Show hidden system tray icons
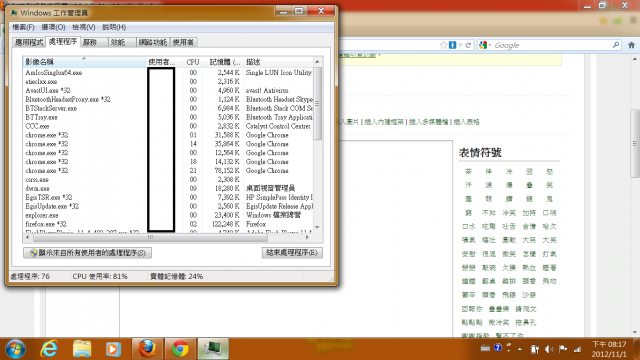The width and height of the screenshot is (640, 360). pyautogui.click(x=520, y=349)
